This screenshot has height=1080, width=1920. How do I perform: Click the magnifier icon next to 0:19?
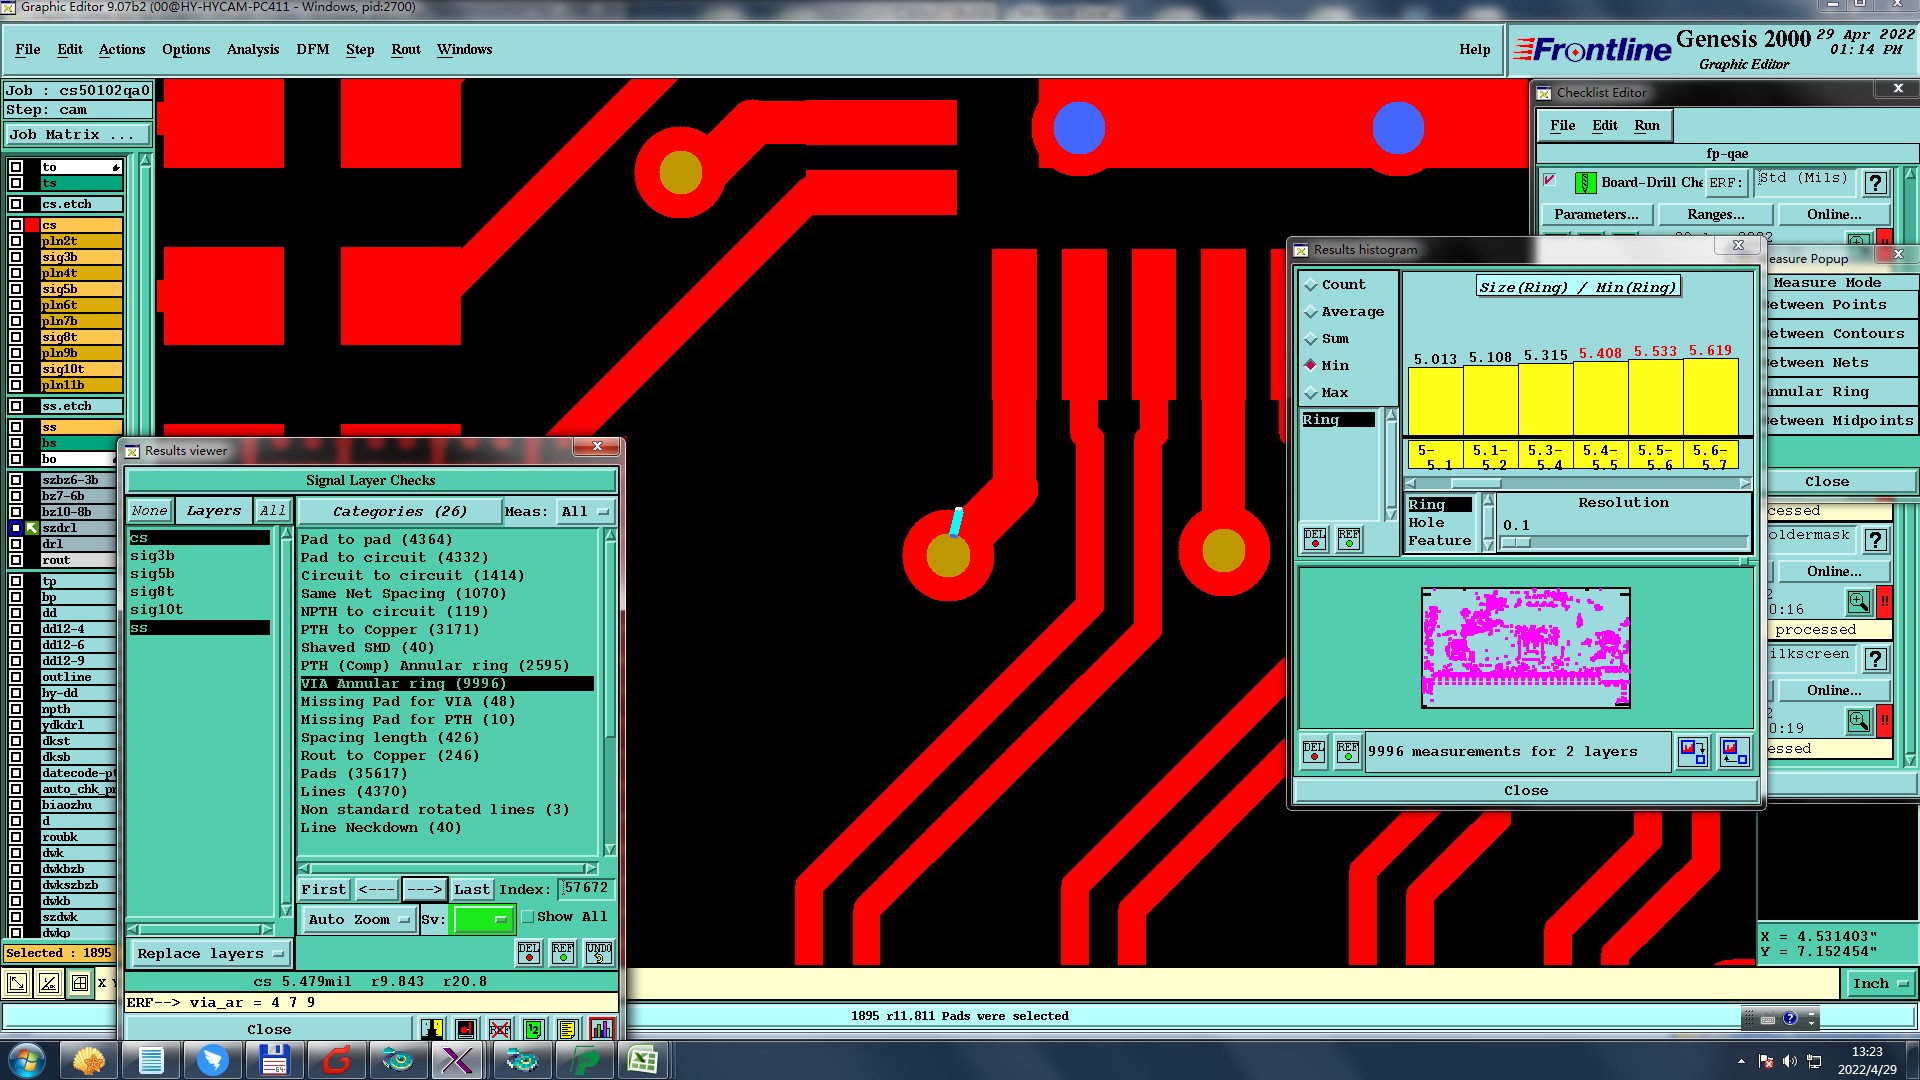(1858, 721)
